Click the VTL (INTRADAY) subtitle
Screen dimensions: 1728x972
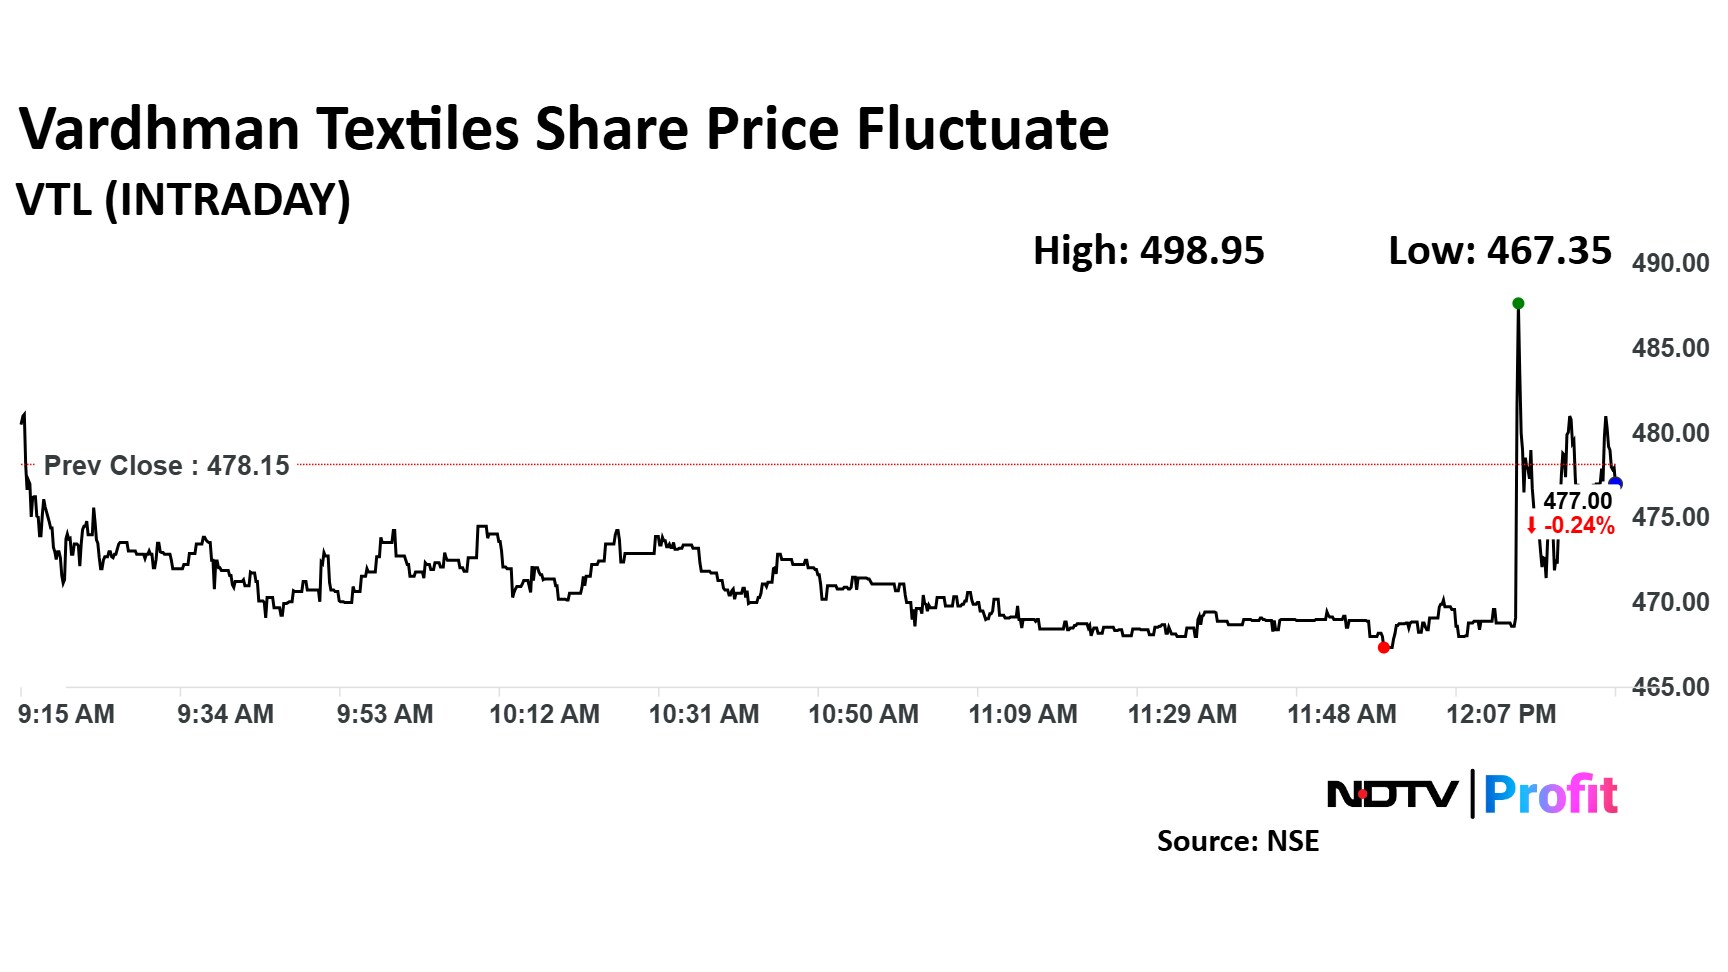(x=184, y=199)
